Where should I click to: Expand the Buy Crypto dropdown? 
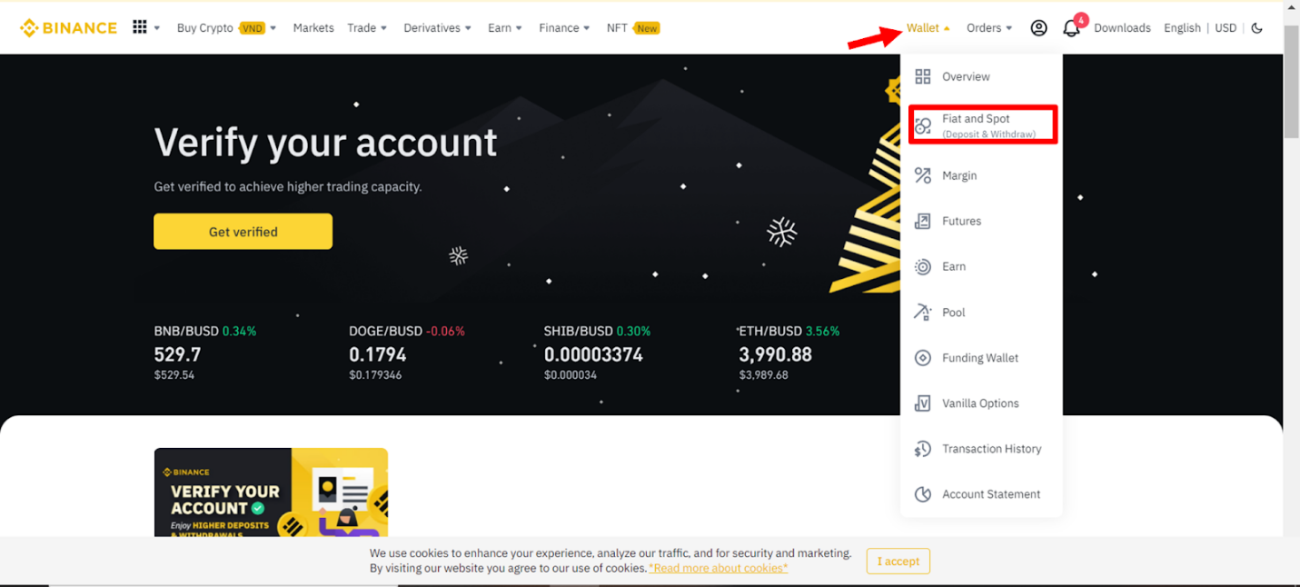click(226, 28)
